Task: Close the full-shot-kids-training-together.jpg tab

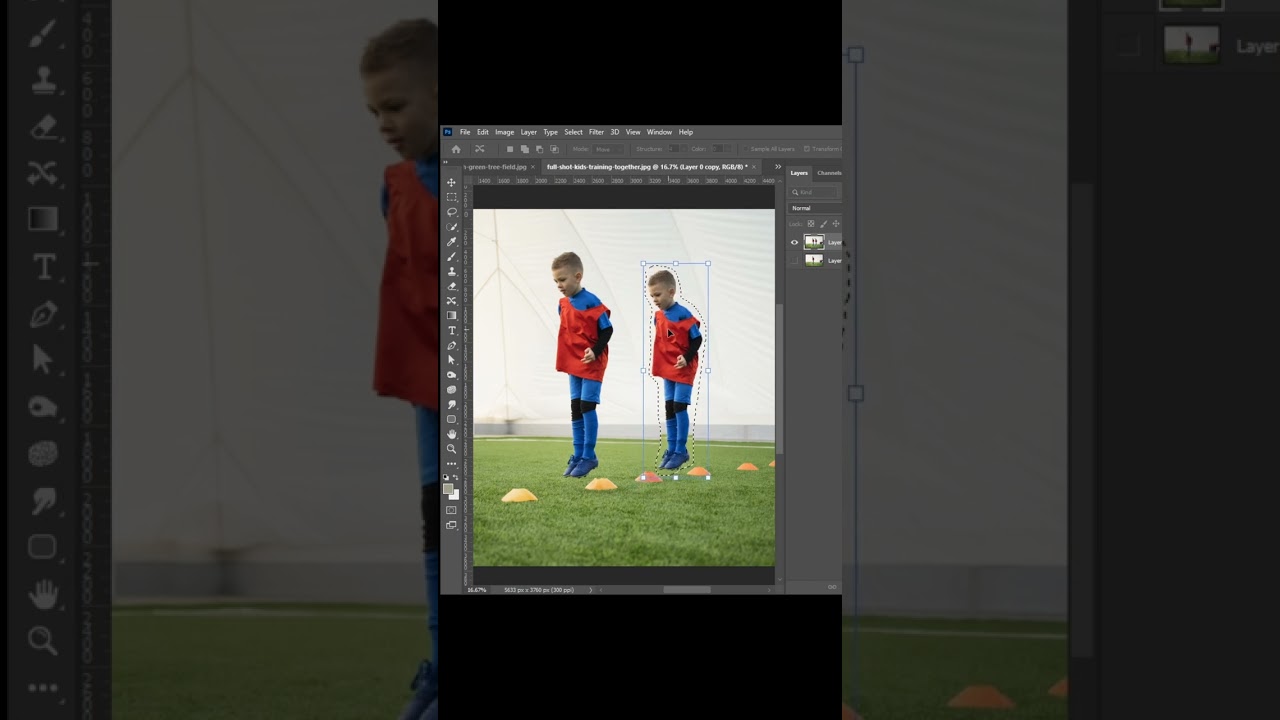Action: point(754,167)
